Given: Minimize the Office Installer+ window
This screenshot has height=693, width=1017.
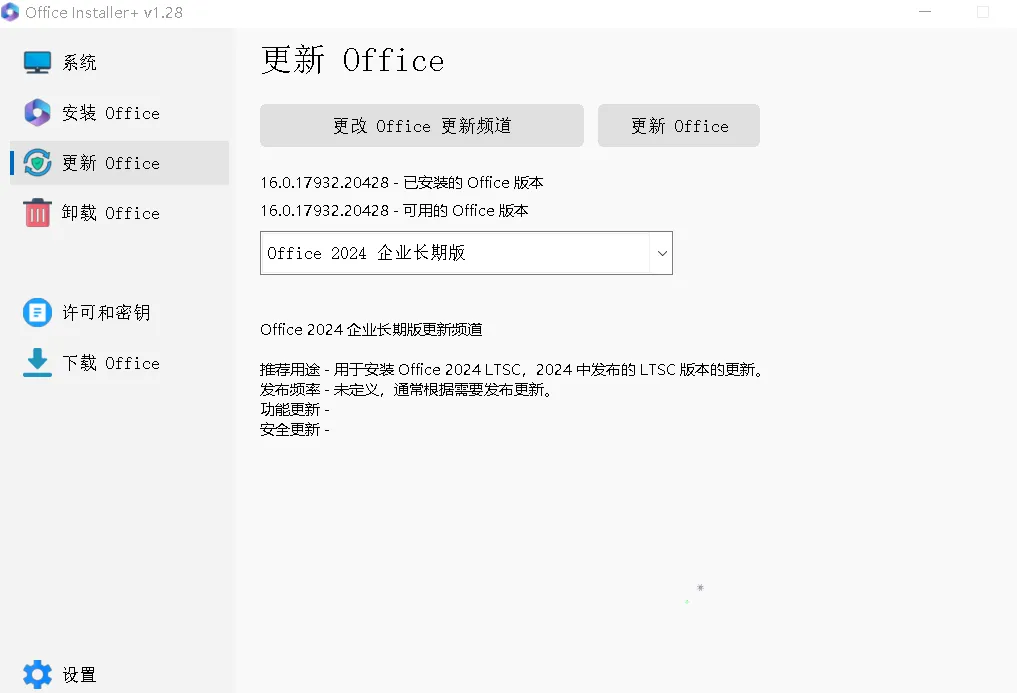Looking at the screenshot, I should pos(925,12).
